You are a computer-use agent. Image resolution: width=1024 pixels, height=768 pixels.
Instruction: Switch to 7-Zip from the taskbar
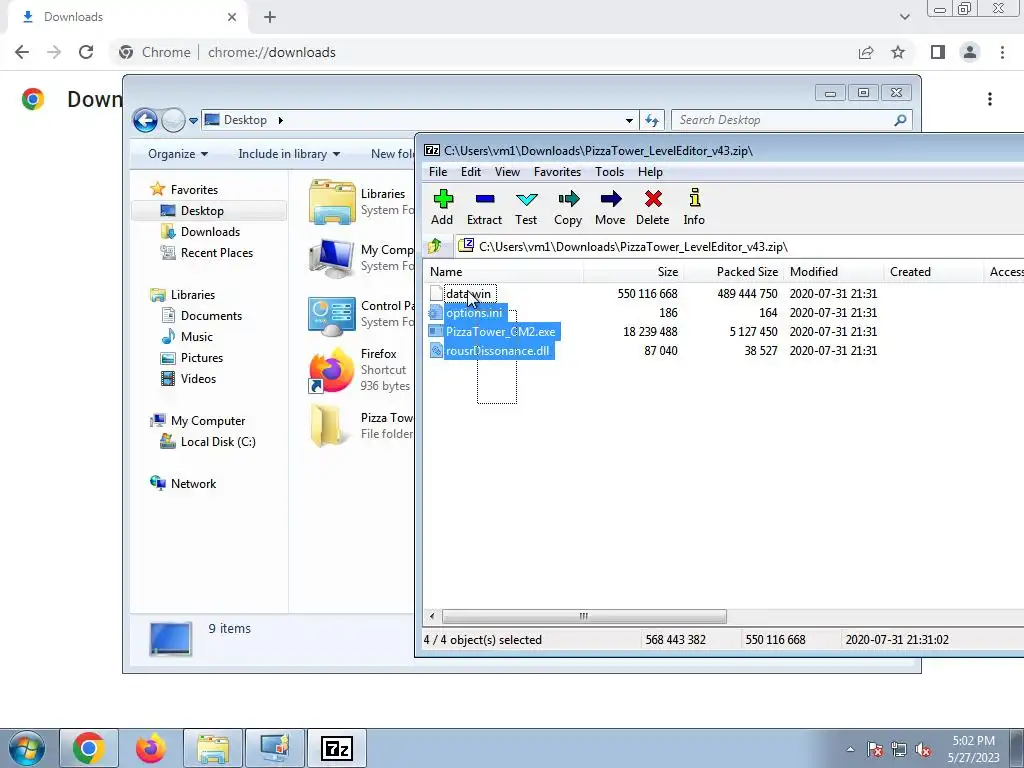pyautogui.click(x=337, y=748)
